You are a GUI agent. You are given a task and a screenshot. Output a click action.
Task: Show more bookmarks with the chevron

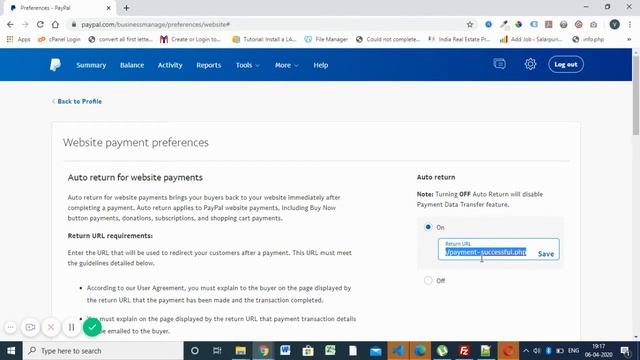629,39
